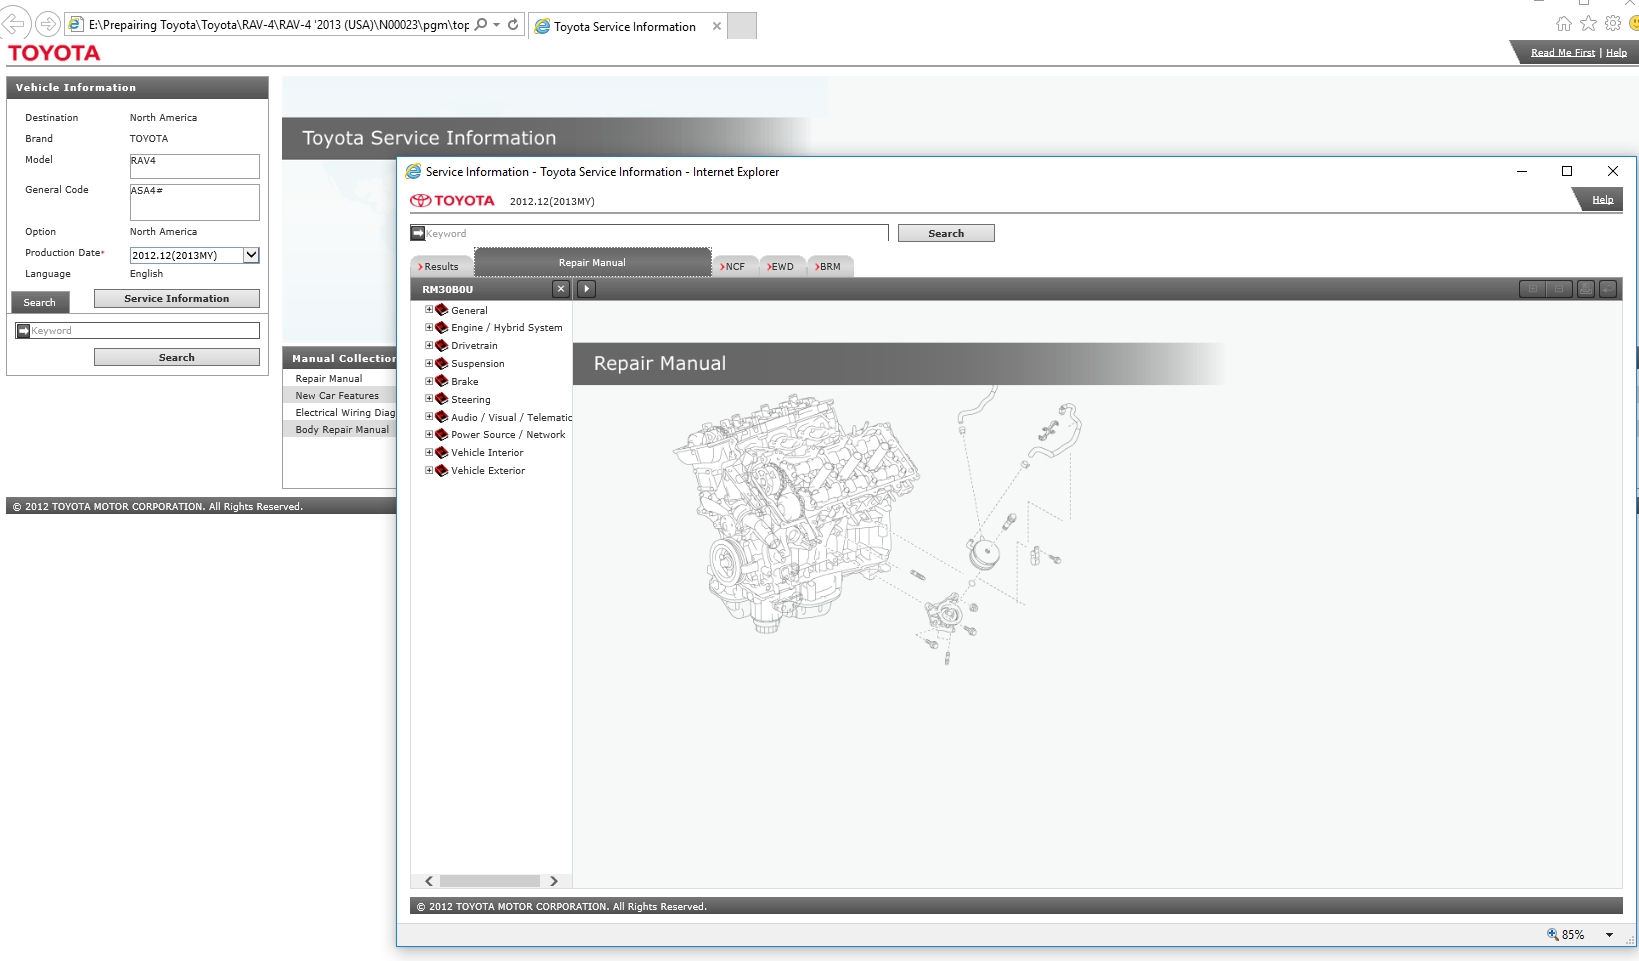Select the Search tab in Vehicle Information
The image size is (1639, 961).
[x=40, y=302]
